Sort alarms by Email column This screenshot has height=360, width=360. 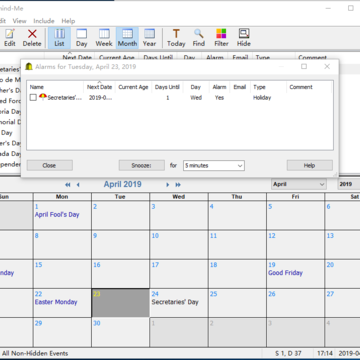[x=240, y=87]
